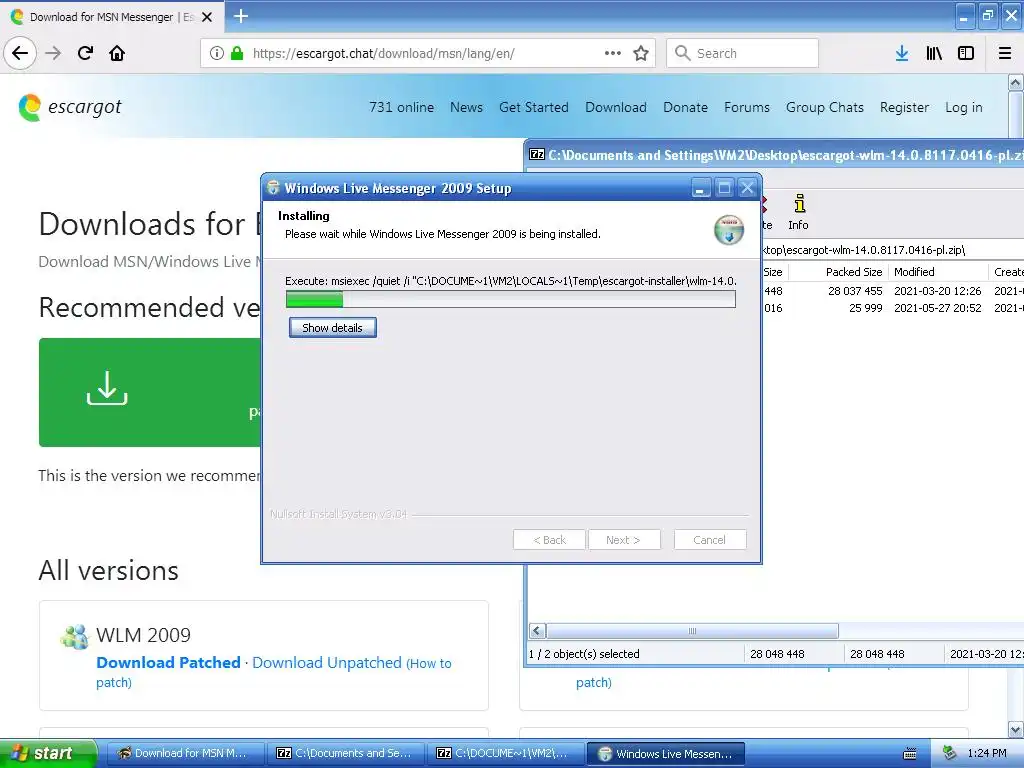Click the page scroll down arrow

pyautogui.click(x=1016, y=729)
